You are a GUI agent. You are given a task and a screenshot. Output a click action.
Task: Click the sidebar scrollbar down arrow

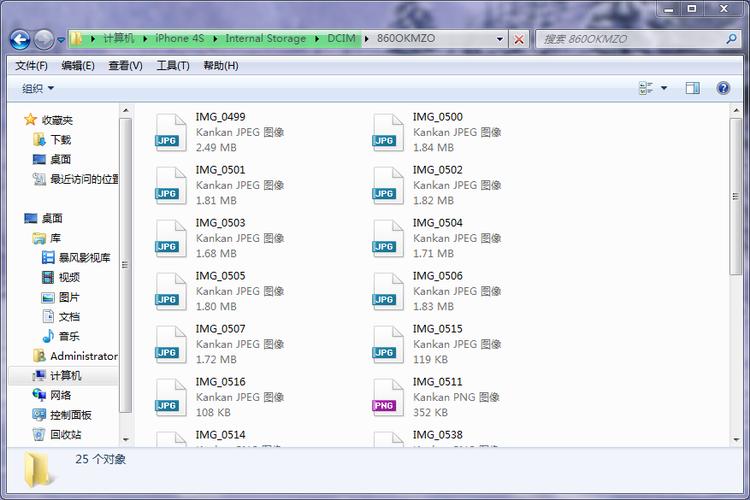(x=126, y=440)
